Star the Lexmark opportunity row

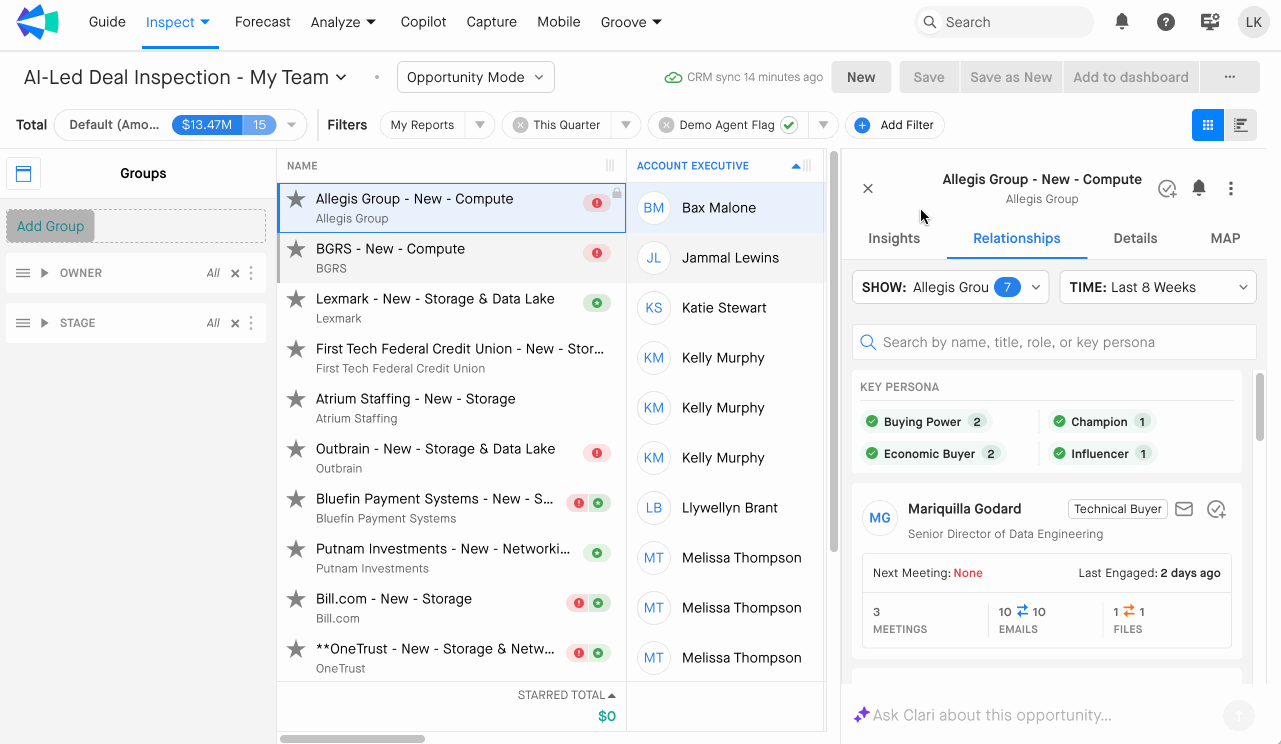(x=296, y=299)
